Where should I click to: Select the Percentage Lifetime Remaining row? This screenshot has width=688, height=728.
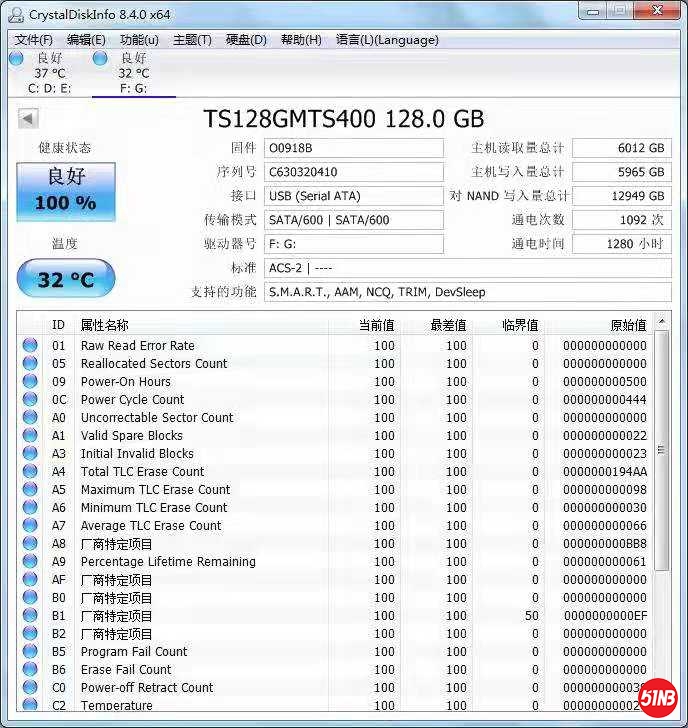pyautogui.click(x=168, y=562)
